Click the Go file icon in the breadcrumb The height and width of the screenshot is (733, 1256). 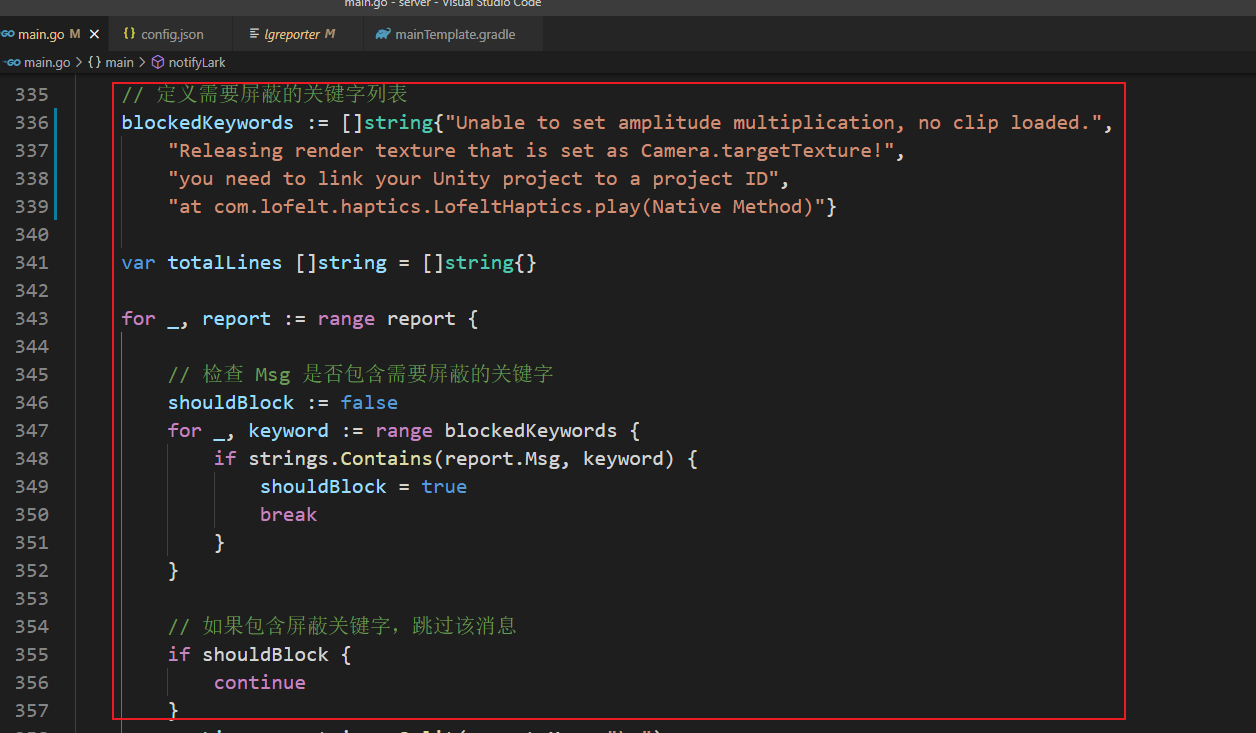coord(13,62)
